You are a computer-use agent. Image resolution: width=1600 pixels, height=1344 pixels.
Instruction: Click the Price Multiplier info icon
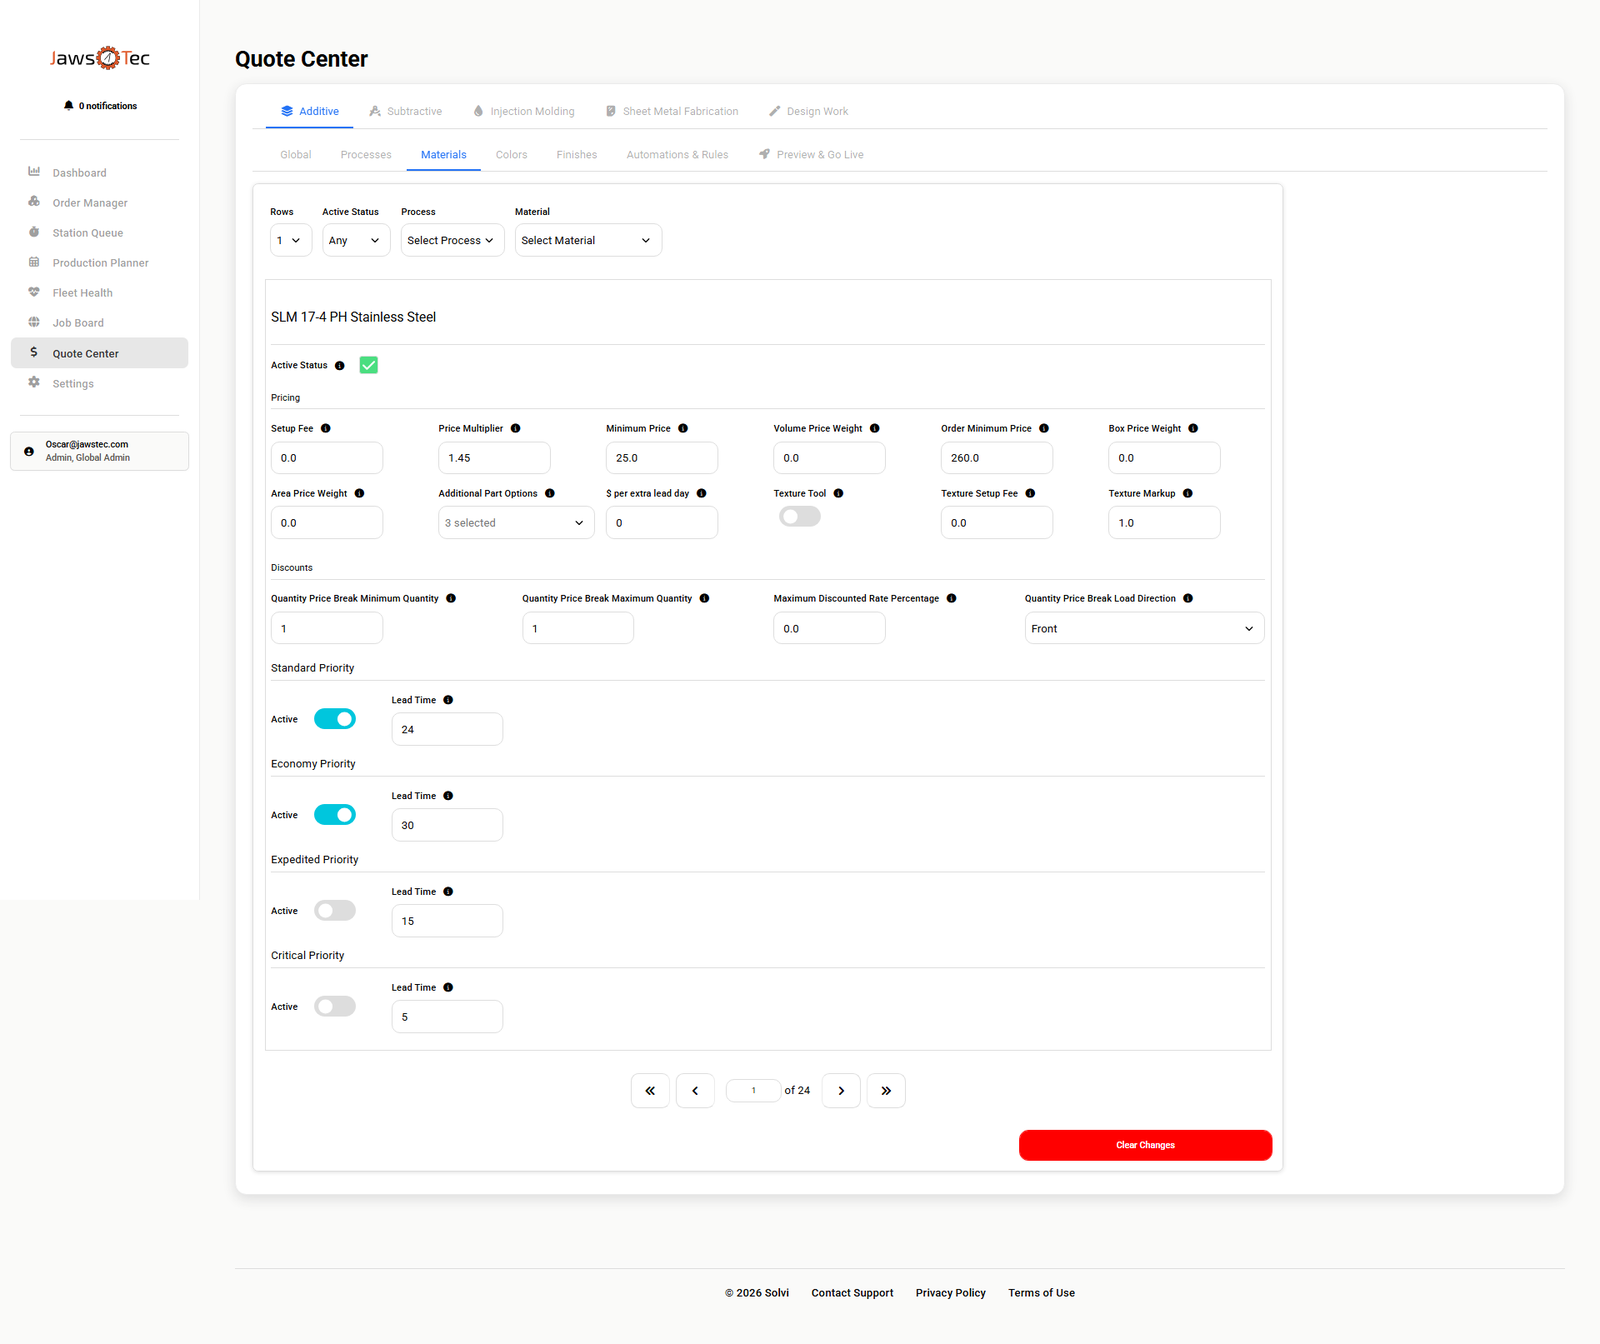tap(516, 428)
